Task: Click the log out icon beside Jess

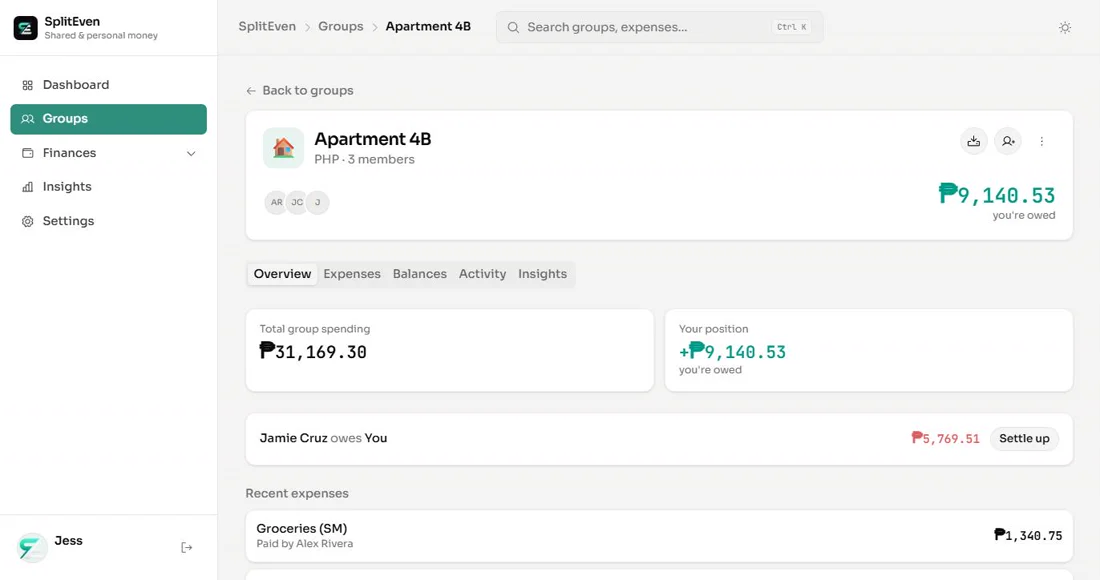Action: [x=187, y=548]
